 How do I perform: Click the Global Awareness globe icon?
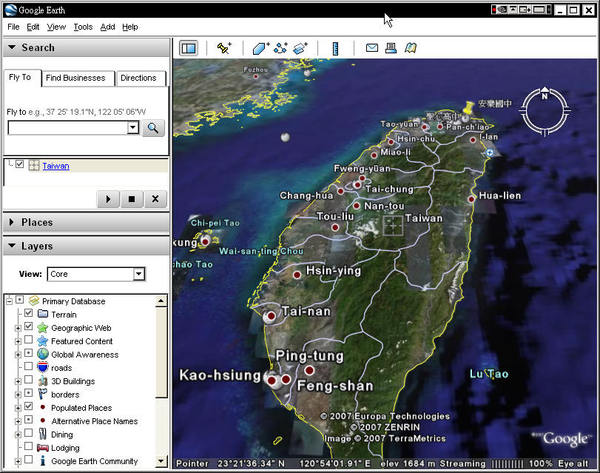pos(43,354)
